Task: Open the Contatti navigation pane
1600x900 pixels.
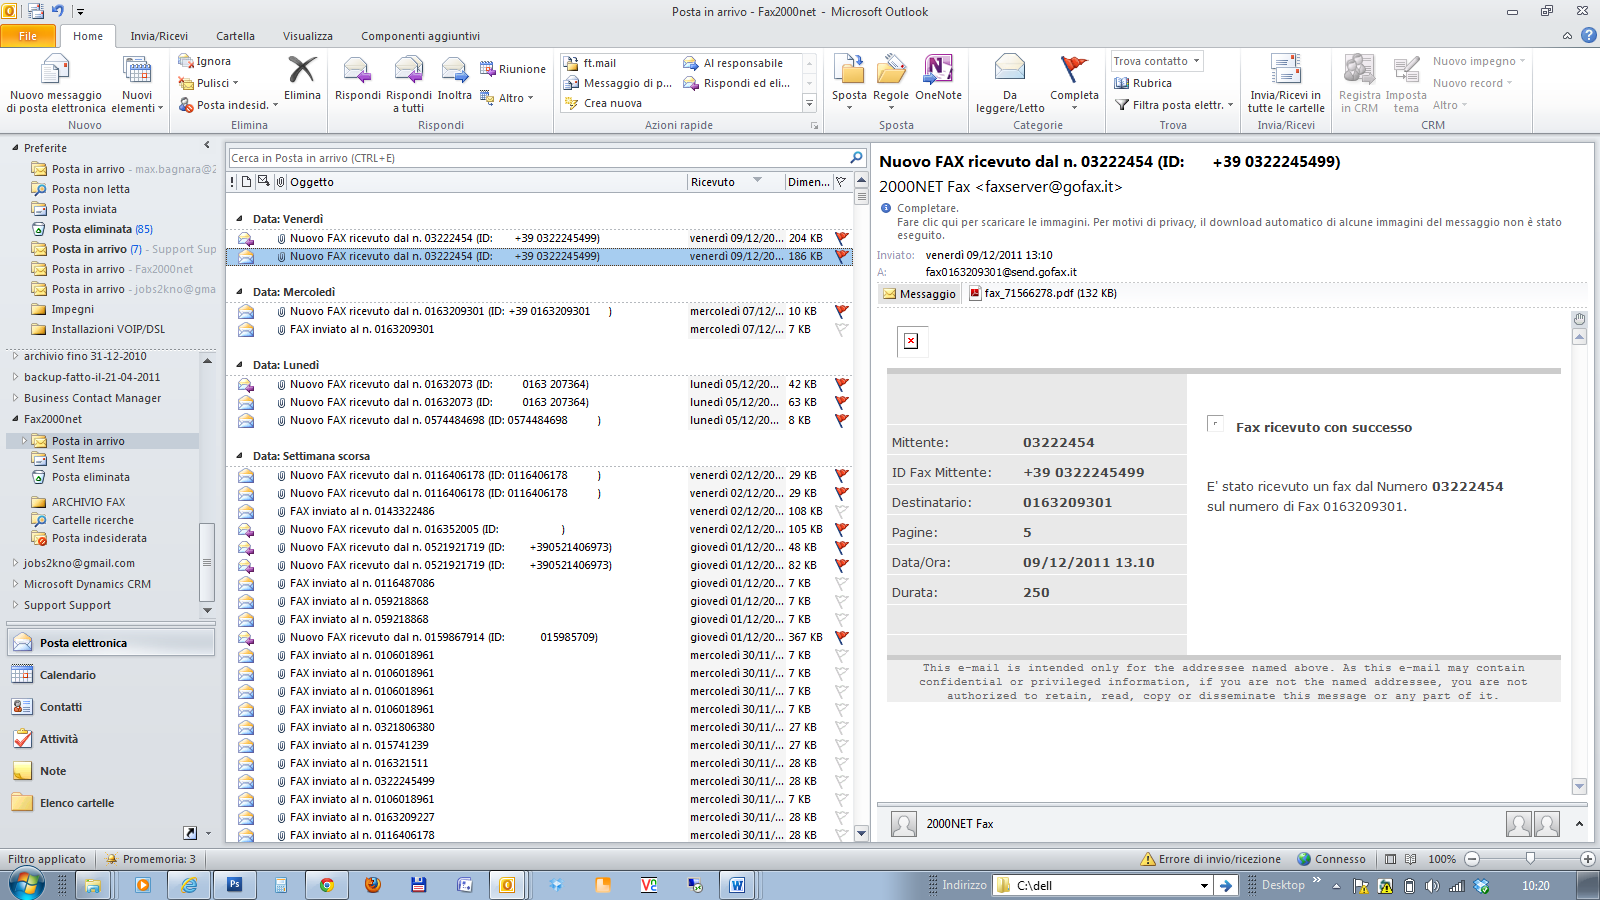Action: (110, 707)
